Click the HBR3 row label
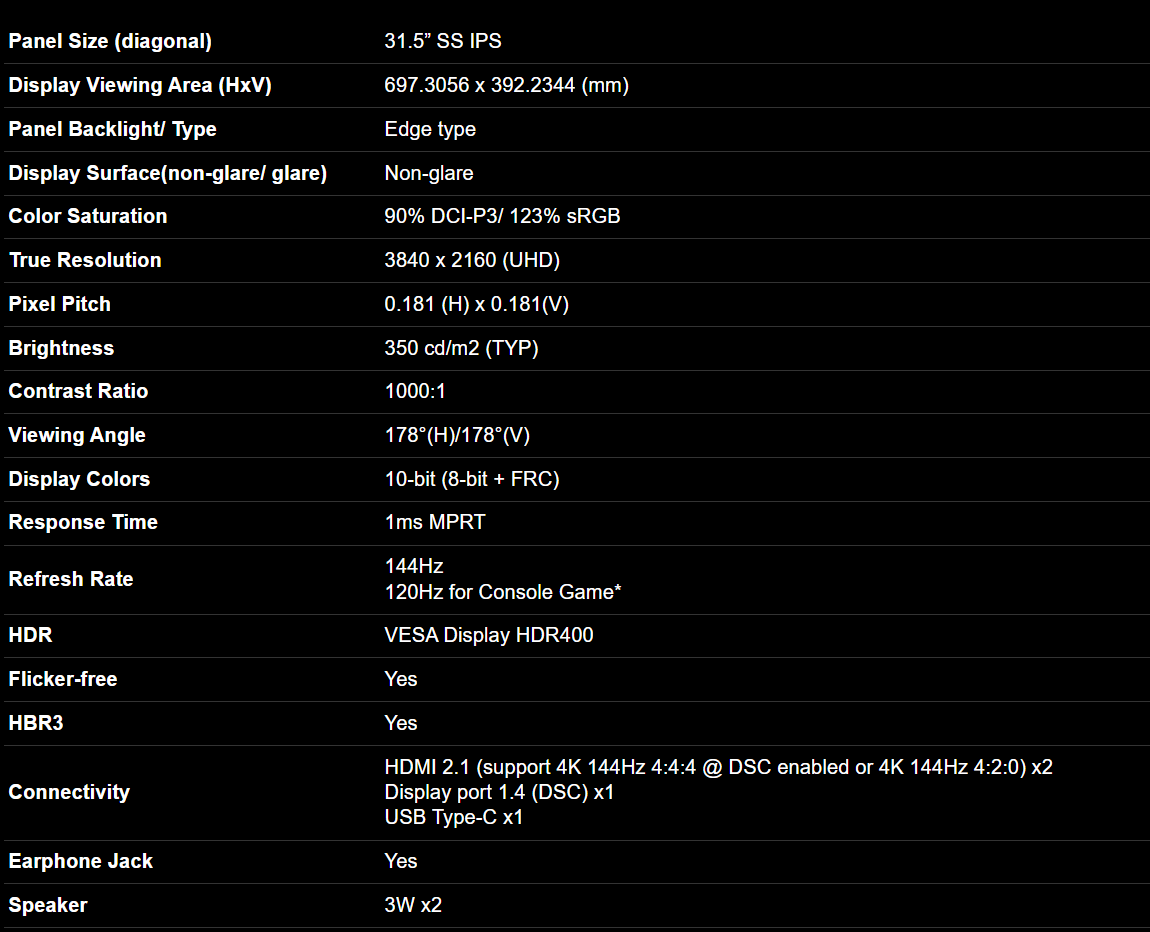 (36, 723)
